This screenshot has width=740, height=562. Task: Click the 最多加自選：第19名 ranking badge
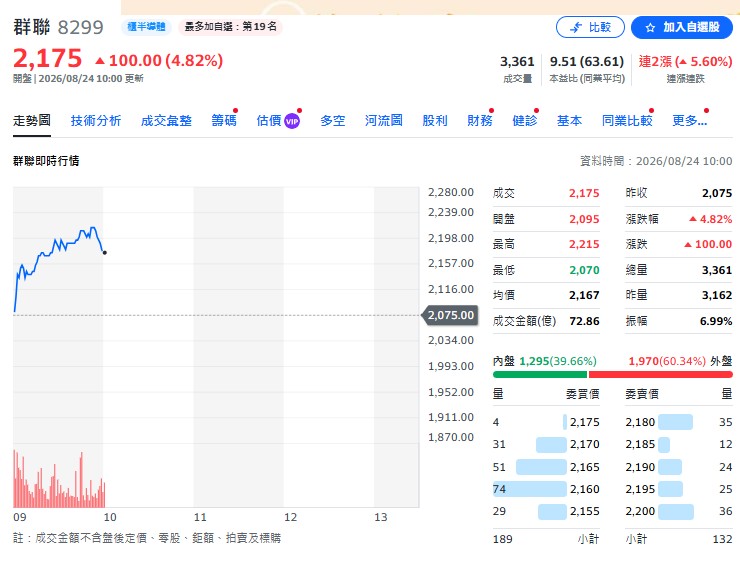pos(230,27)
